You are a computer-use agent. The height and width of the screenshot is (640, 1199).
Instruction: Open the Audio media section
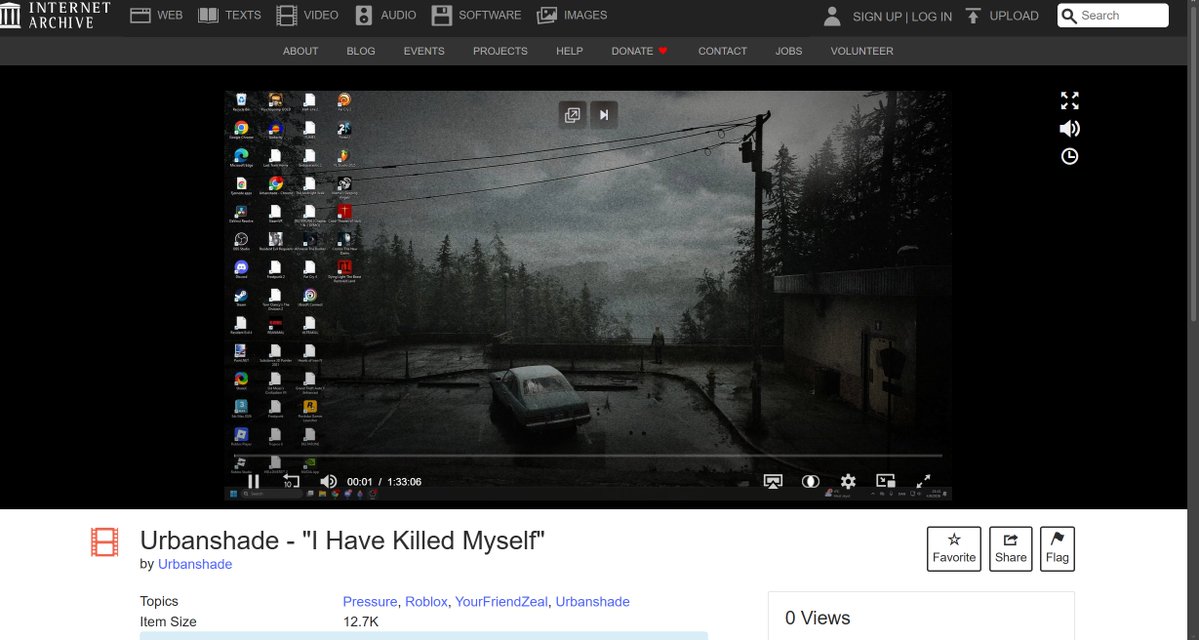pyautogui.click(x=386, y=15)
